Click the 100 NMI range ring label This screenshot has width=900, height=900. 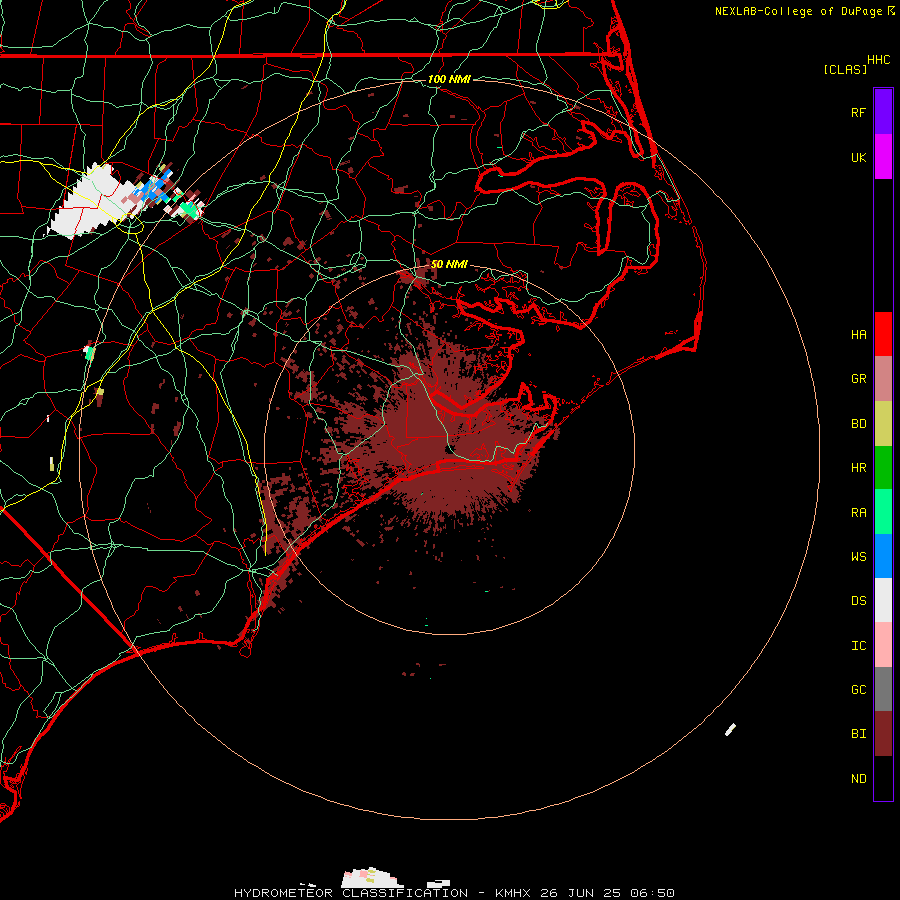click(449, 79)
